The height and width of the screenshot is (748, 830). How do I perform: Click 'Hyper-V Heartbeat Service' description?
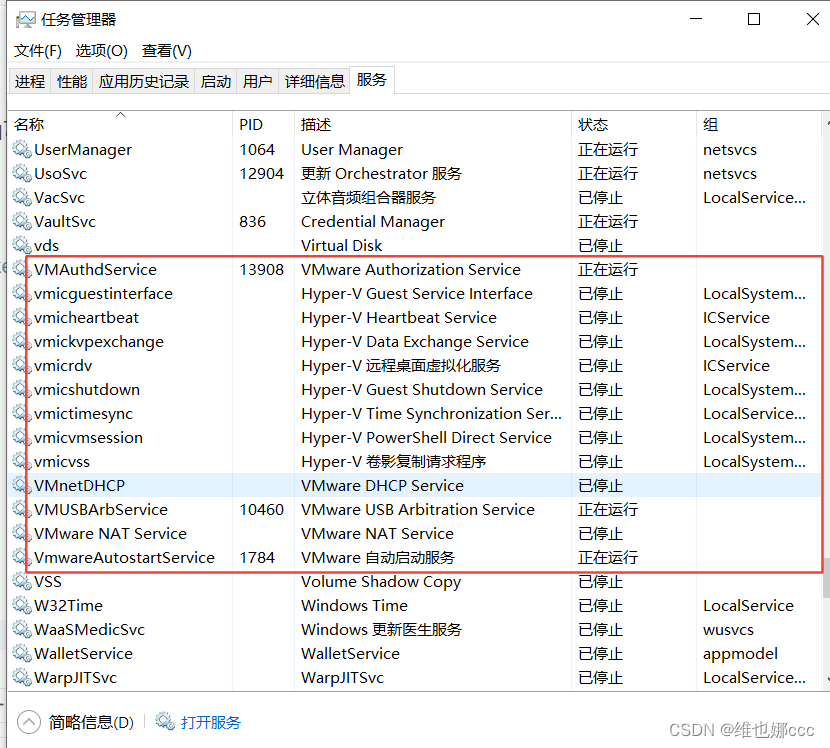399,318
